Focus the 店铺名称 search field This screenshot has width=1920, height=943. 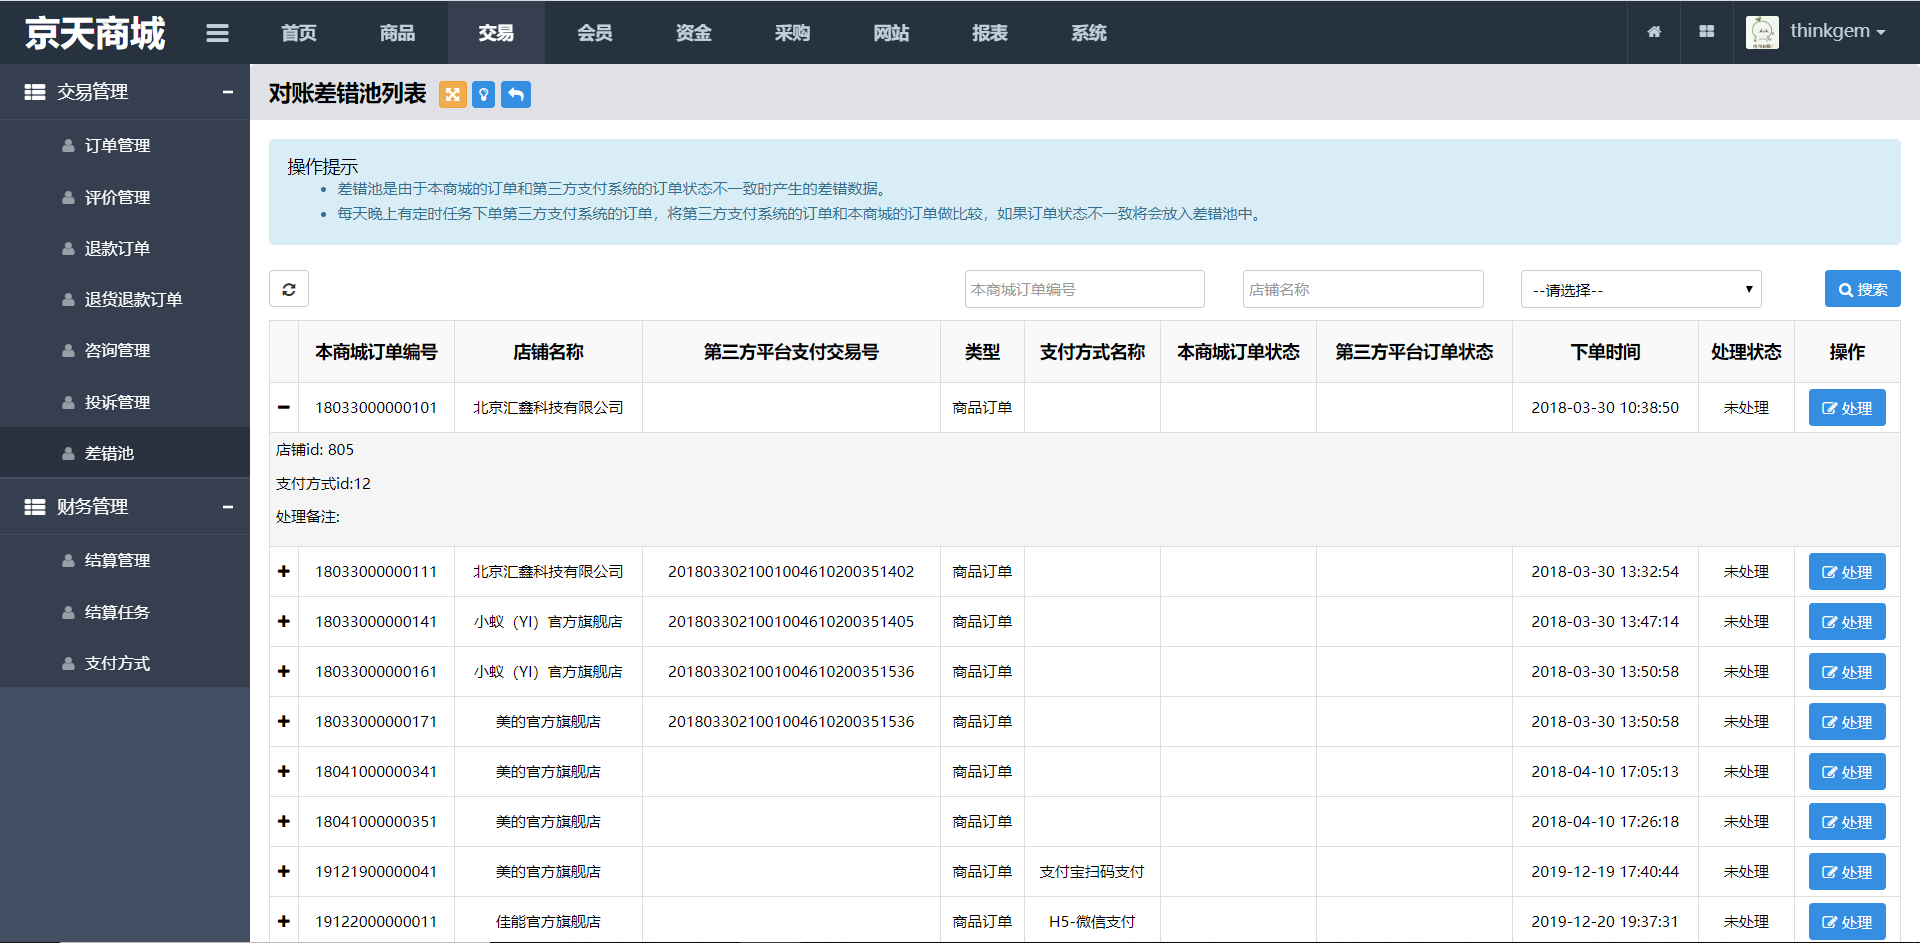tap(1363, 289)
